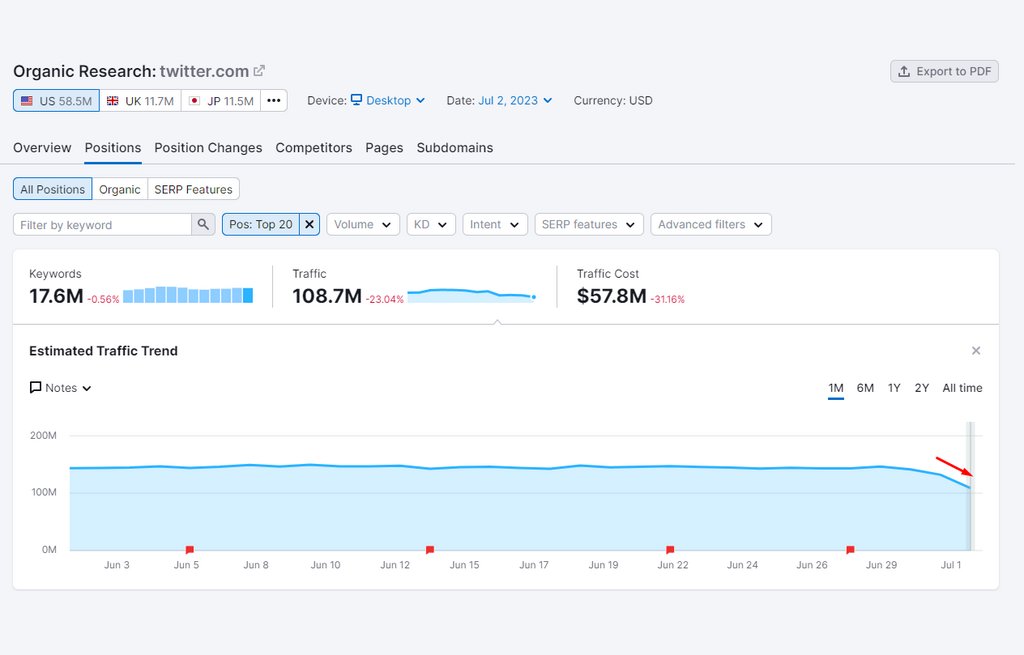
Task: Open the Pages tab
Action: click(x=384, y=148)
